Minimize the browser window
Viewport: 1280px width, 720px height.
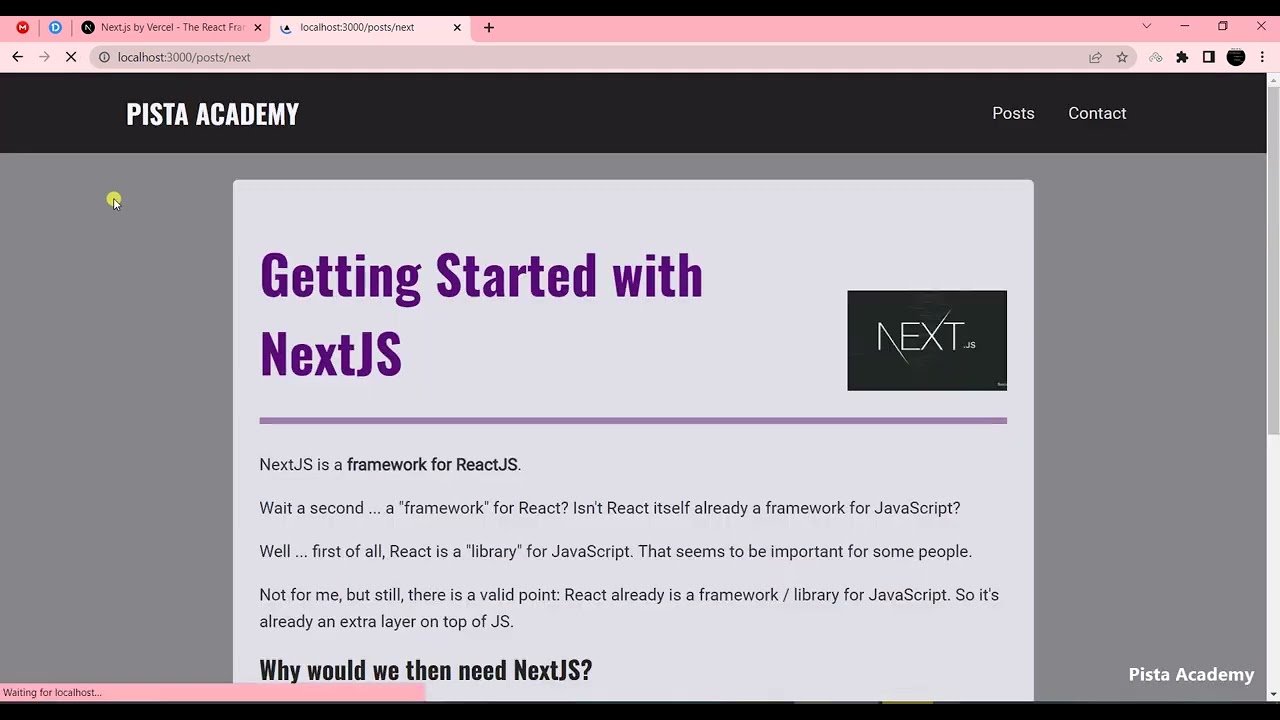1184,26
